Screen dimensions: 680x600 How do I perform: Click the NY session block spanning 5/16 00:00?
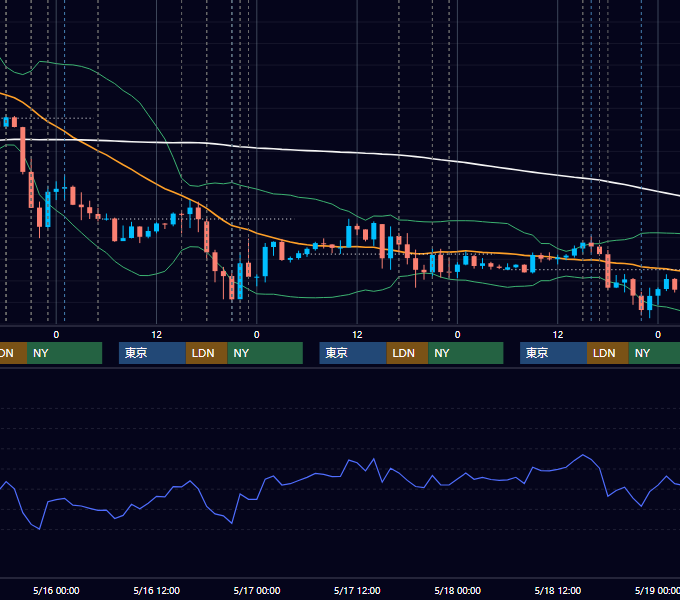65,353
